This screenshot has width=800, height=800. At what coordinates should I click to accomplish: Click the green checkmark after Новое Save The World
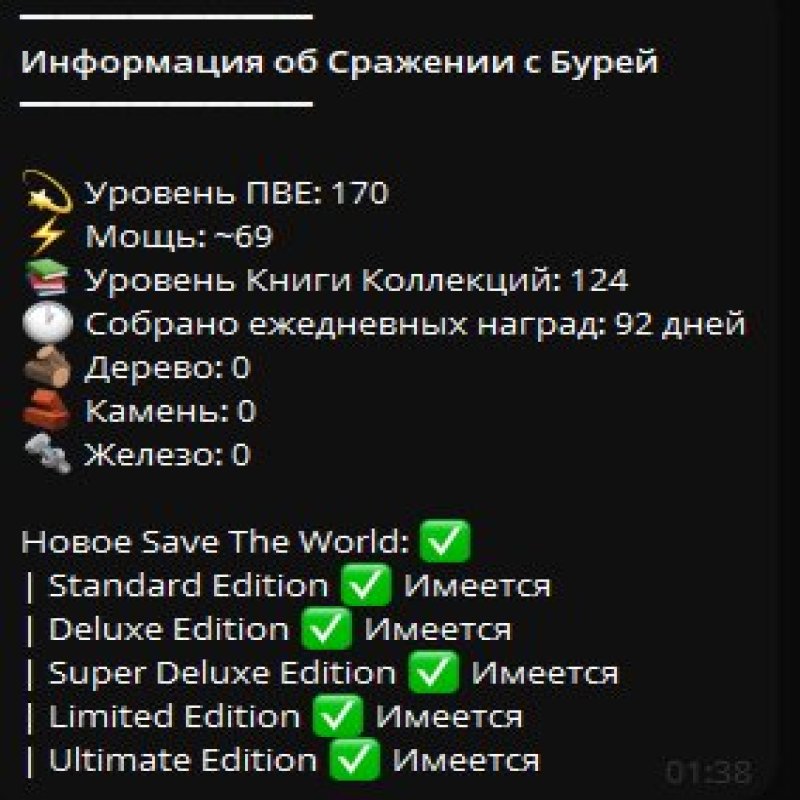pyautogui.click(x=445, y=541)
